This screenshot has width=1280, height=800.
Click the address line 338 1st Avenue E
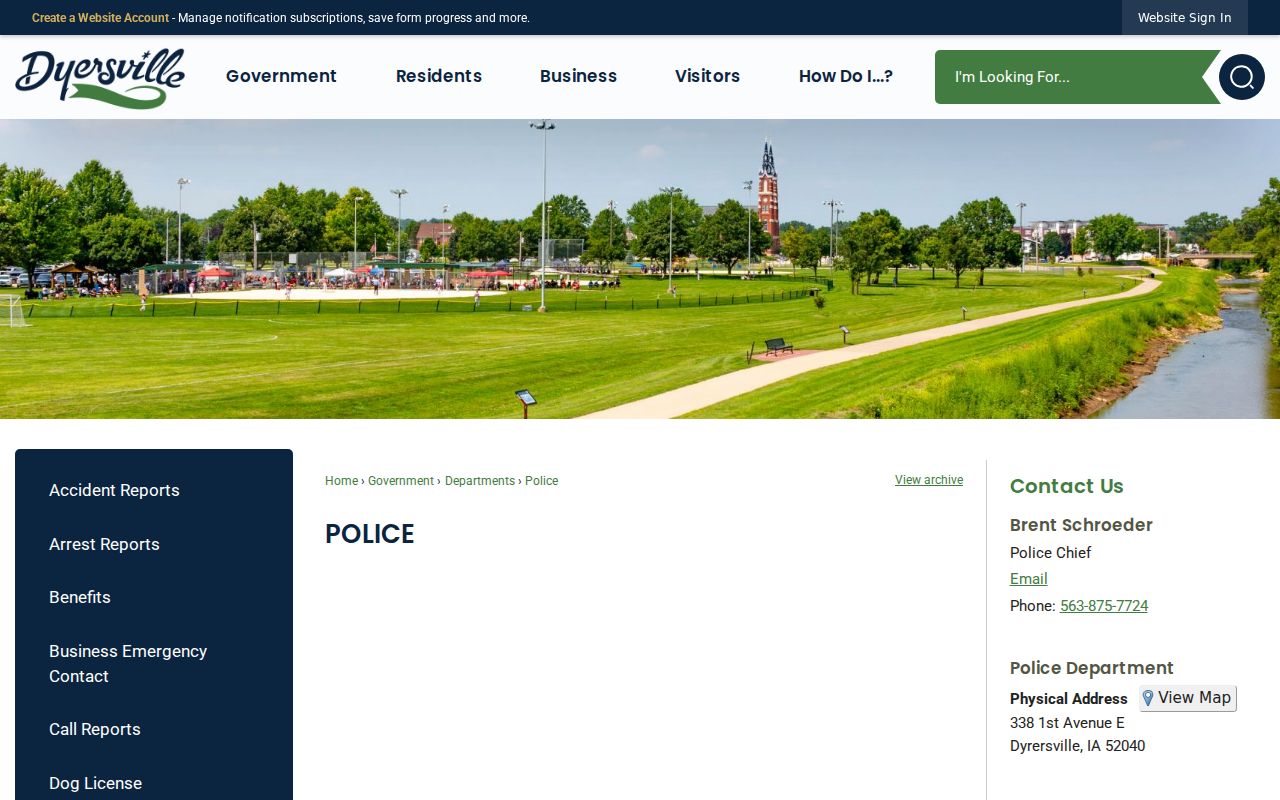[x=1067, y=723]
